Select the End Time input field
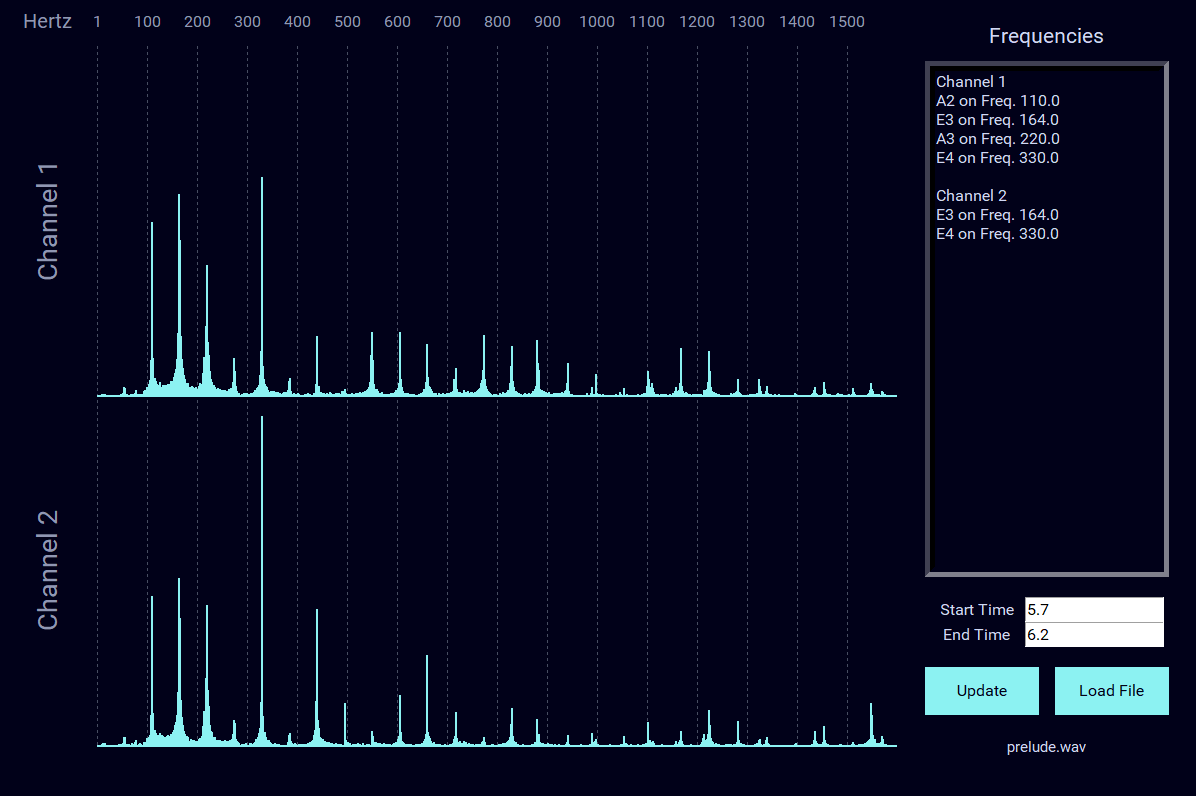This screenshot has width=1196, height=796. [x=1094, y=634]
